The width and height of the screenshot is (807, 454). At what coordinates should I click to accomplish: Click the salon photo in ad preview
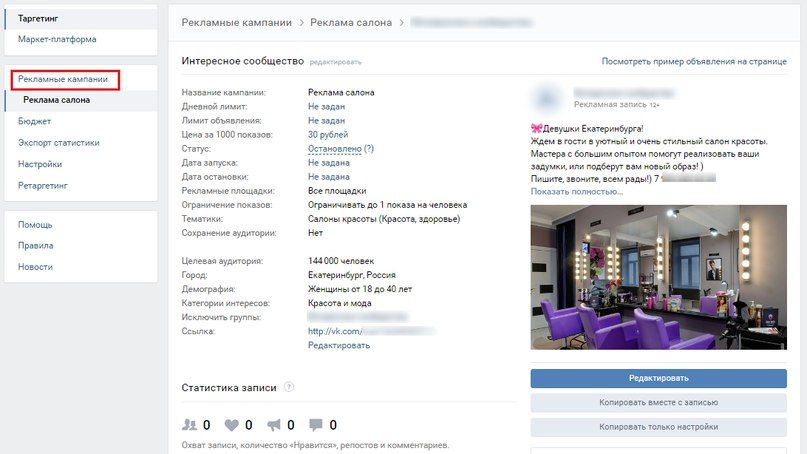pyautogui.click(x=658, y=277)
